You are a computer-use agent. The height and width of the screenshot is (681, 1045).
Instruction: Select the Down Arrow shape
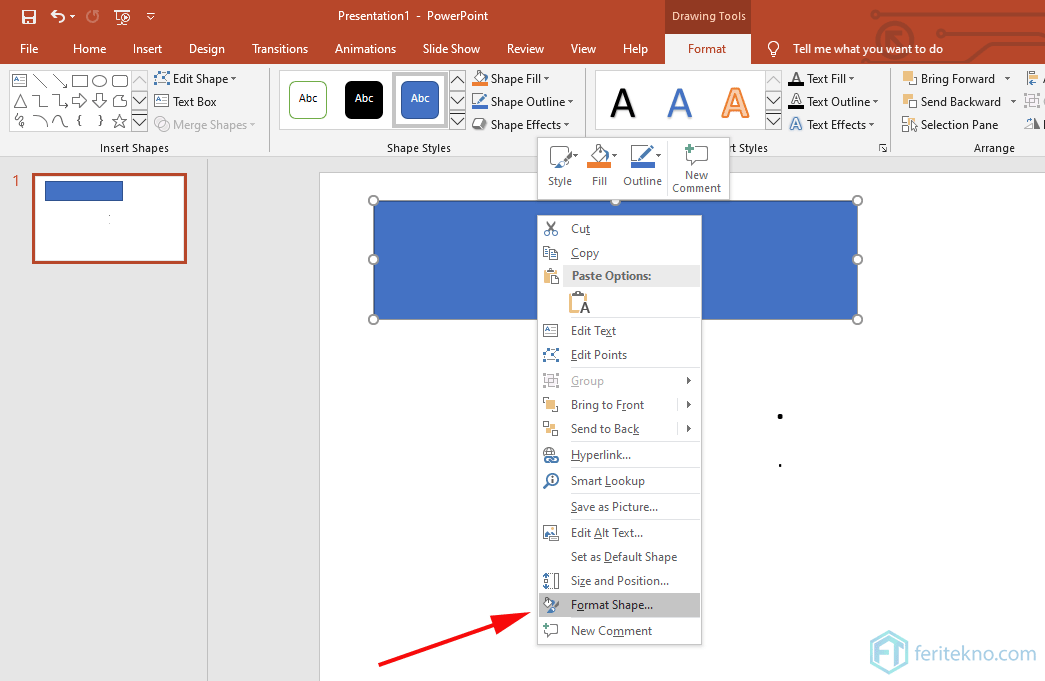point(99,101)
